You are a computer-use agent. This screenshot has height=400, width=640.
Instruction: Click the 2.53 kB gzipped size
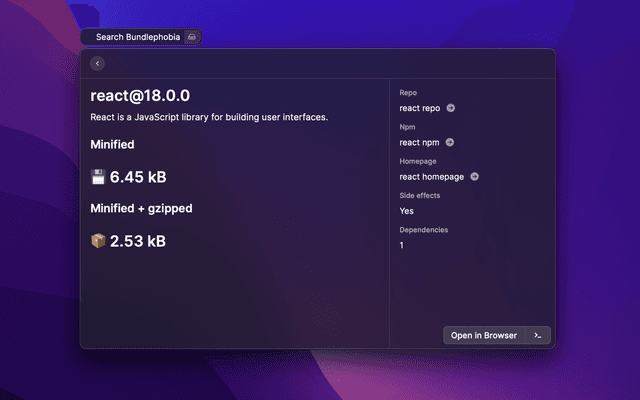[x=138, y=241]
